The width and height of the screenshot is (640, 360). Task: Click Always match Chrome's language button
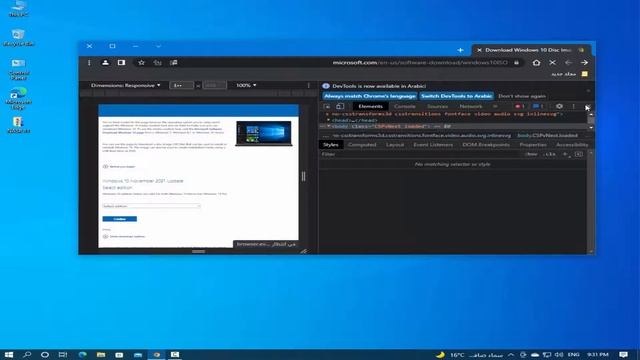pyautogui.click(x=370, y=96)
